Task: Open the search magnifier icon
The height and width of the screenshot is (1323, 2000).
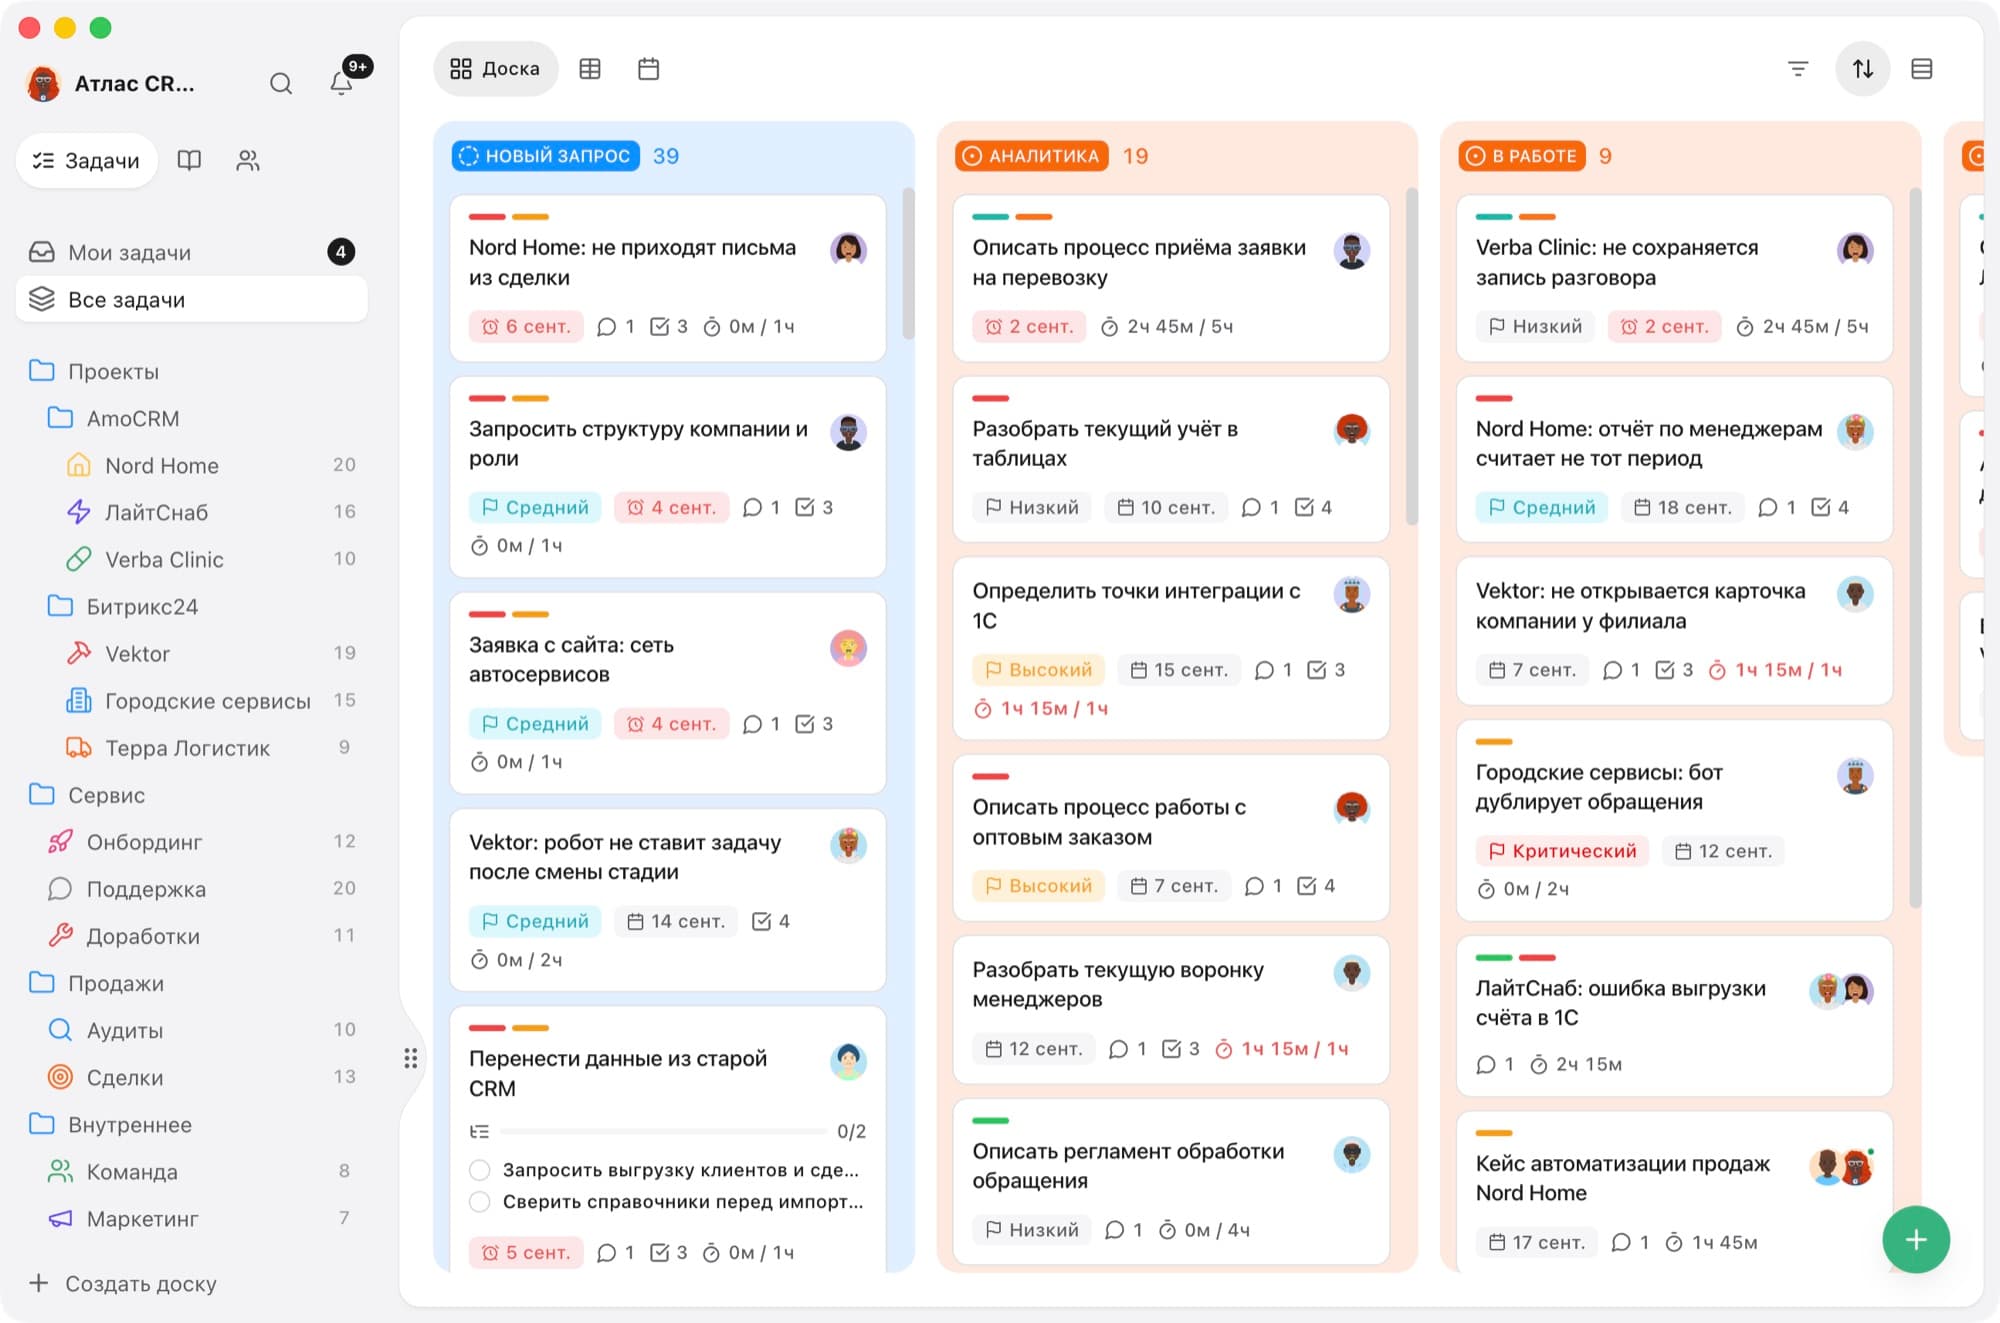Action: tap(281, 83)
